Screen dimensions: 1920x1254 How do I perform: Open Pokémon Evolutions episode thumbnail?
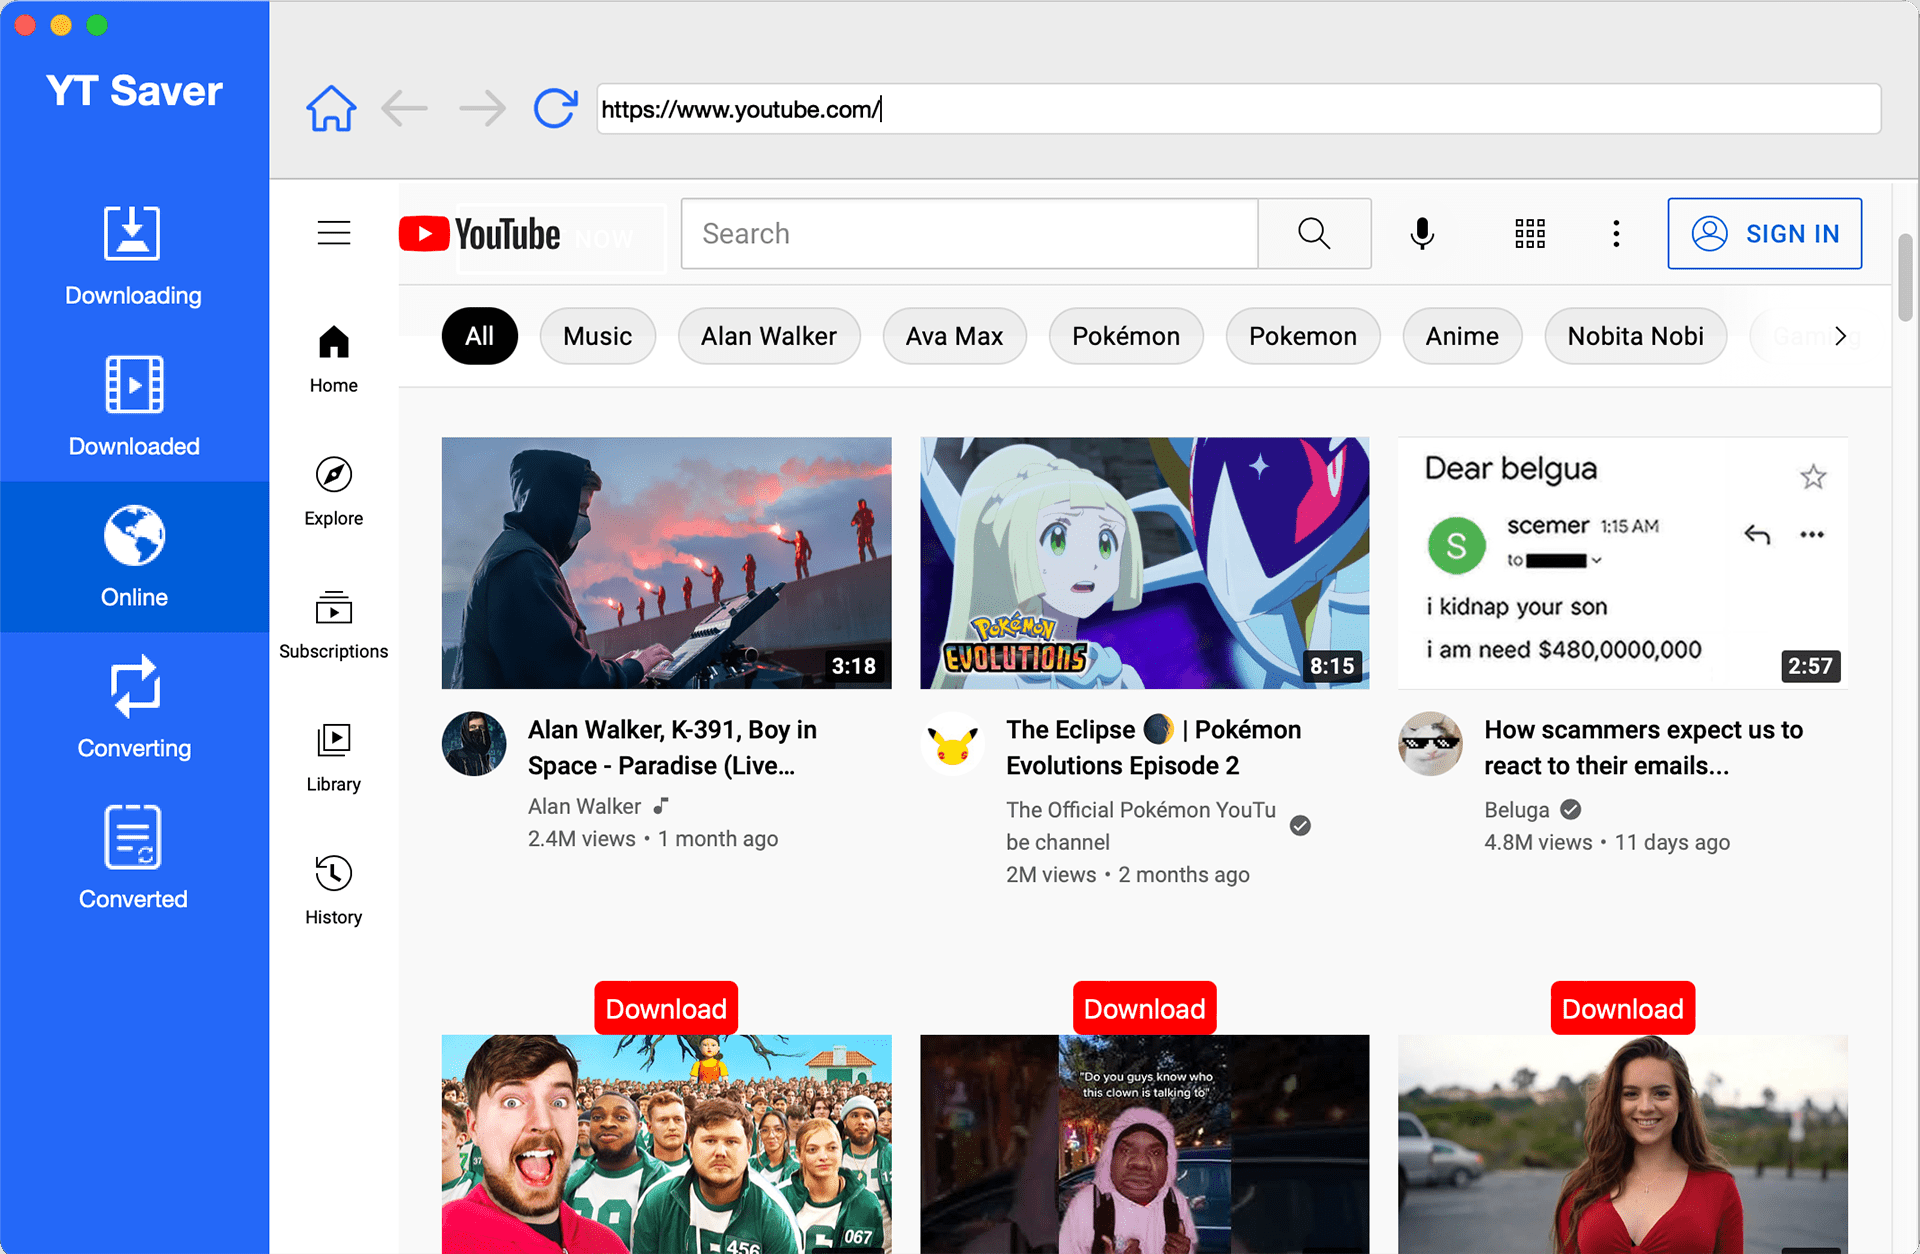coord(1145,562)
